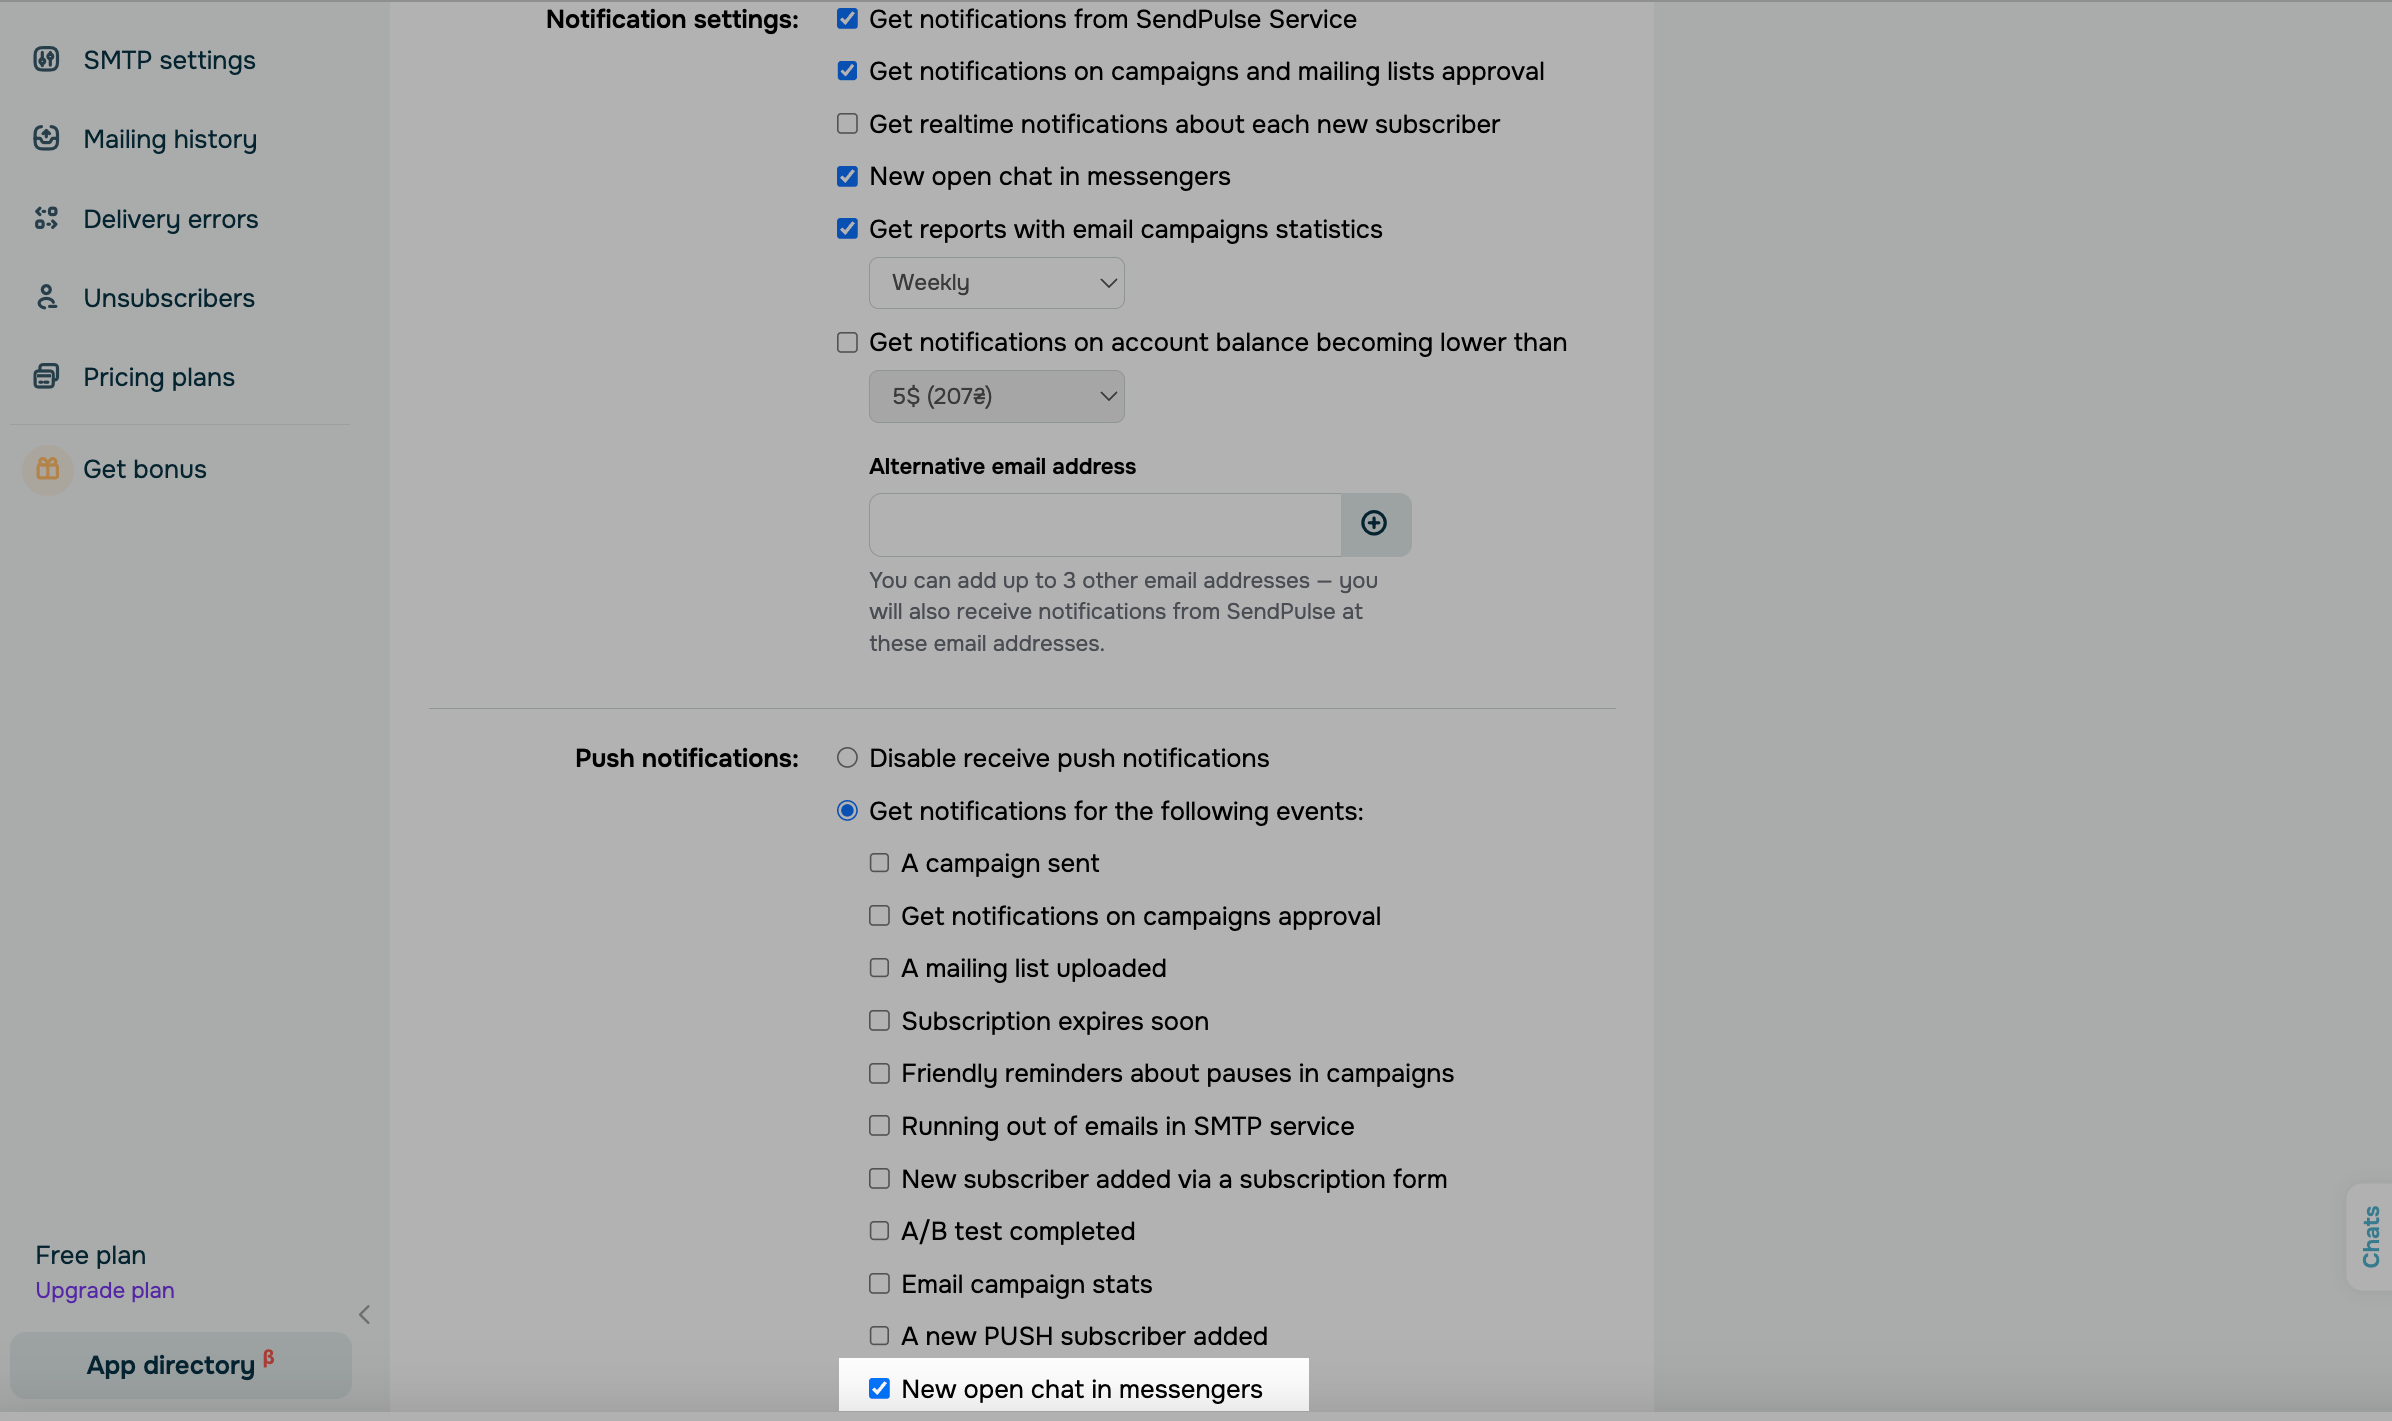Viewport: 2392px width, 1421px height.
Task: Click the add alternative email plus icon
Action: point(1374,524)
